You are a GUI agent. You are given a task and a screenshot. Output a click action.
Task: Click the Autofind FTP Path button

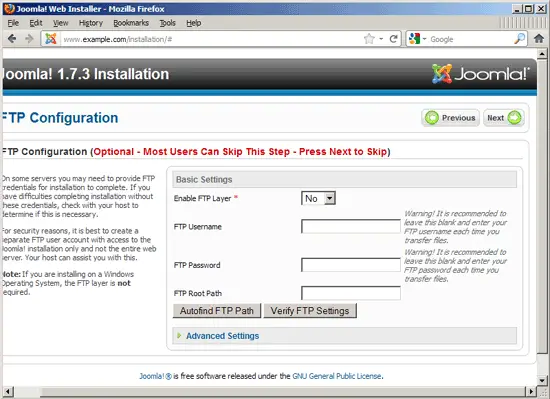pyautogui.click(x=217, y=311)
